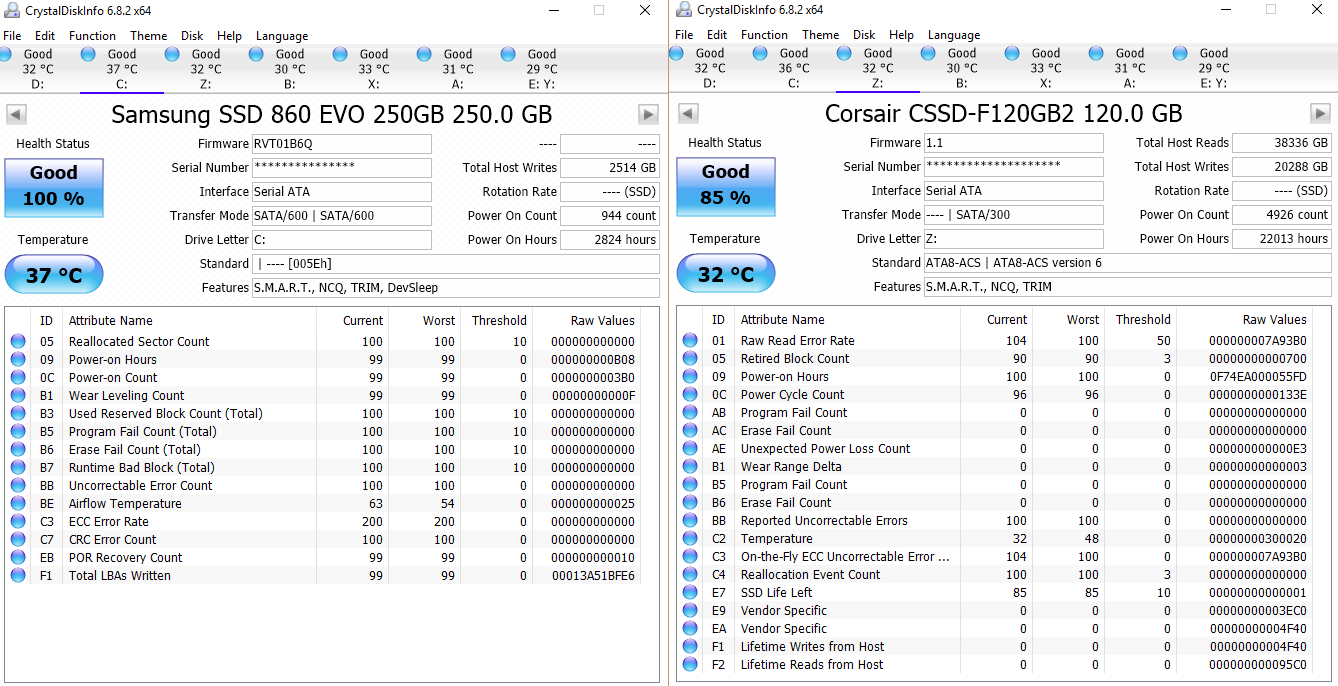Click the 32 °C temperature button
Screen dimensions: 1338x686
(726, 274)
